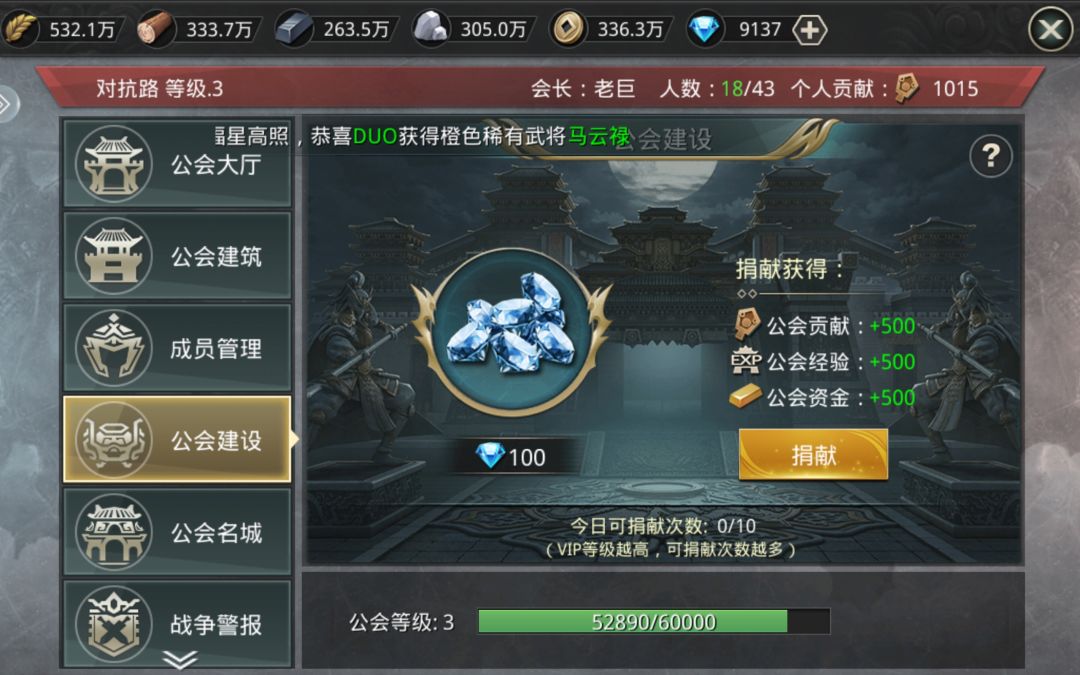This screenshot has width=1080, height=675.
Task: Open the 公会名城 section
Action: coord(177,532)
